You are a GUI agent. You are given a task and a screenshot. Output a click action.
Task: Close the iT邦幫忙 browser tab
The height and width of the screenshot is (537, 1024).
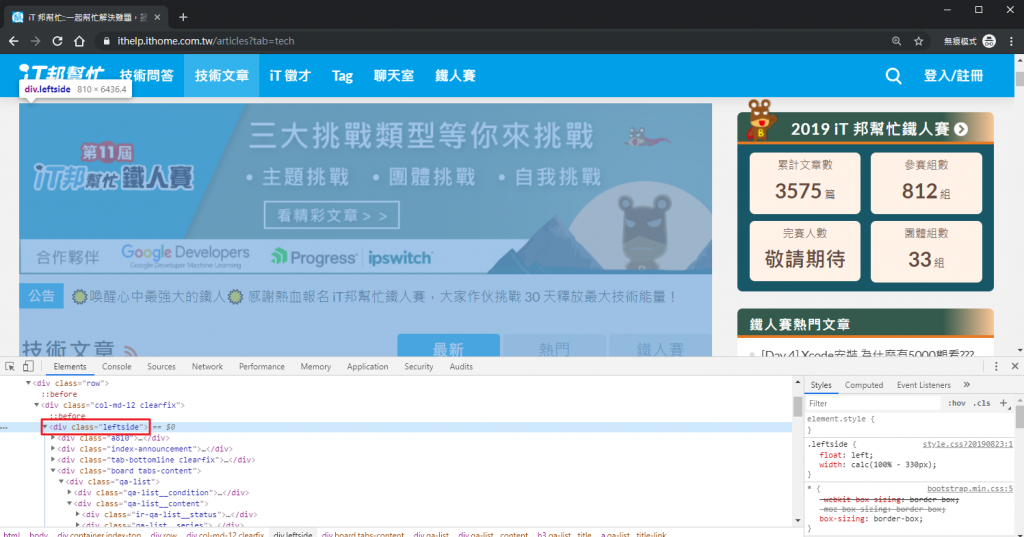[157, 18]
